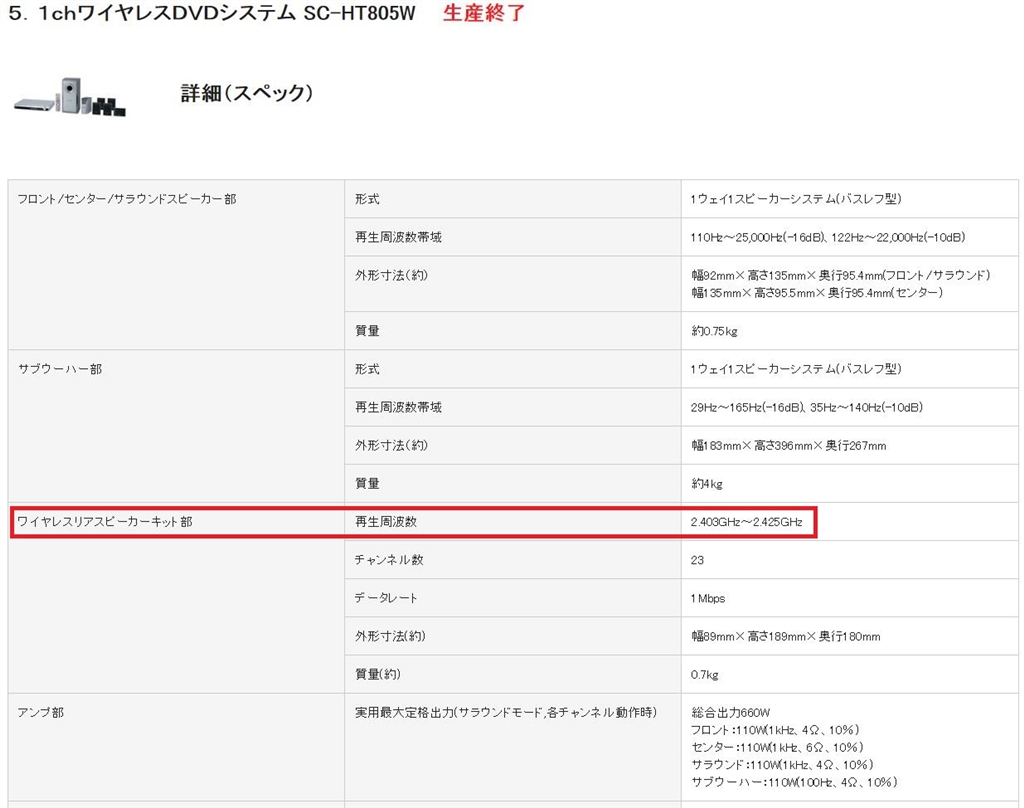Click the 2.403GHz～2.425GHz value
This screenshot has width=1024, height=808.
pyautogui.click(x=746, y=522)
